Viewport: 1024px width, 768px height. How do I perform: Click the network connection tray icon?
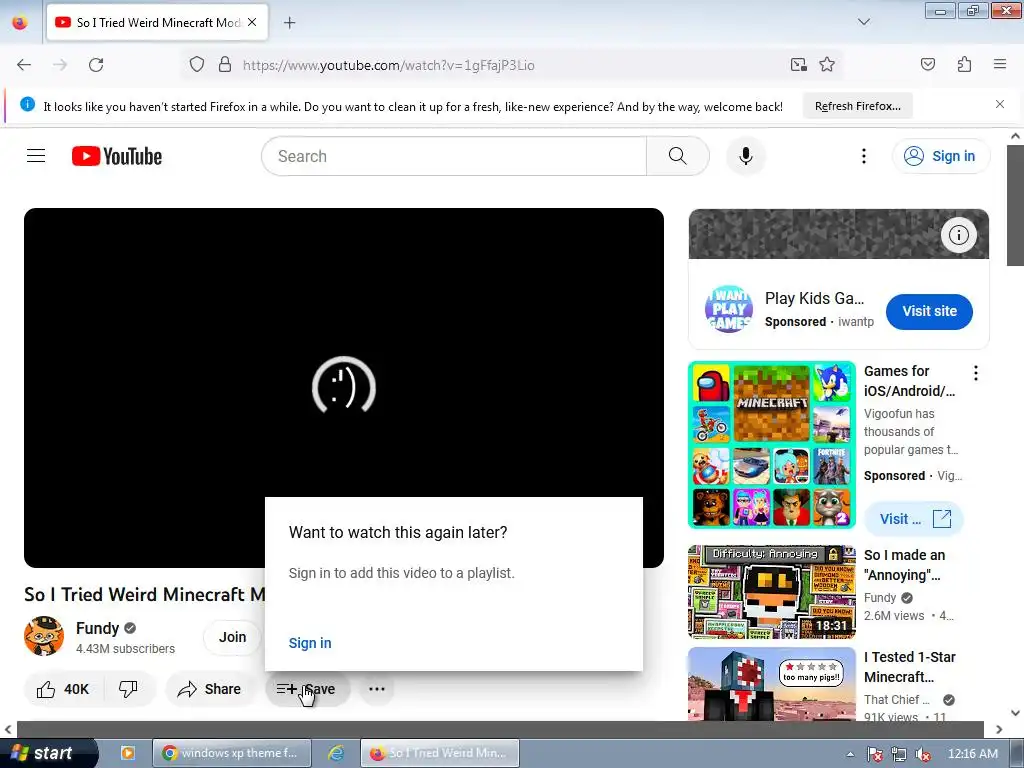899,754
